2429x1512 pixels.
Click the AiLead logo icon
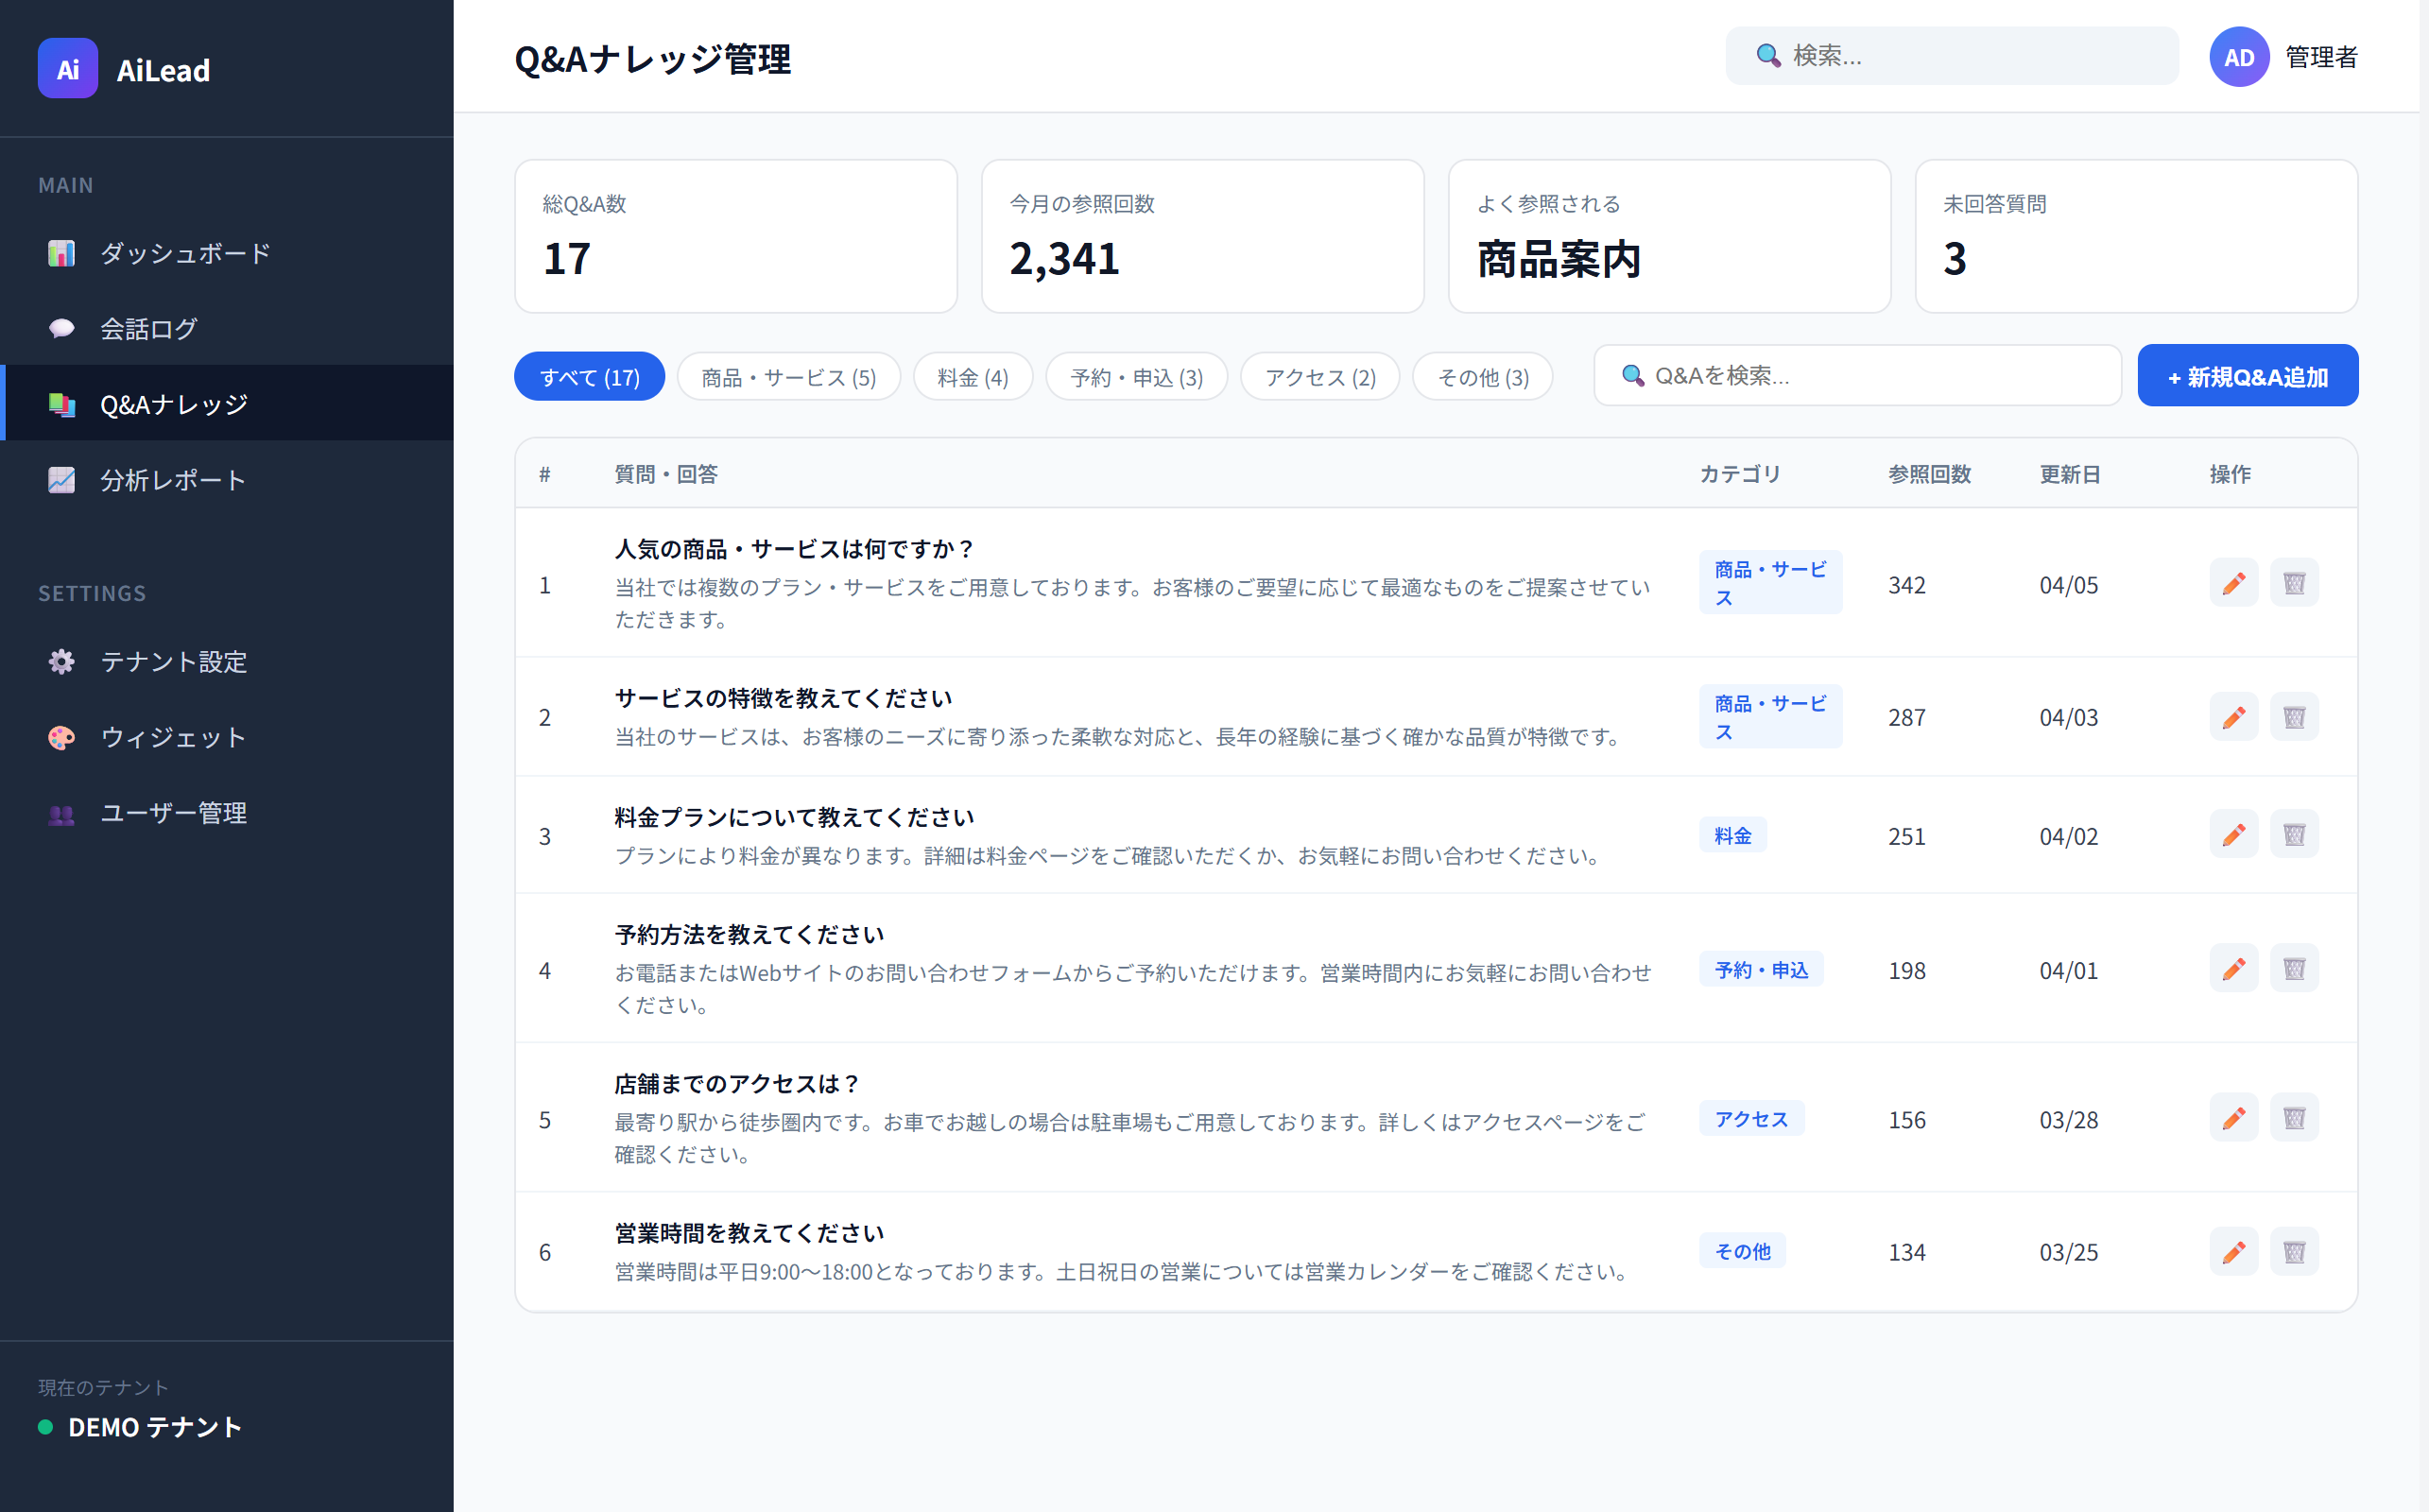coord(67,68)
